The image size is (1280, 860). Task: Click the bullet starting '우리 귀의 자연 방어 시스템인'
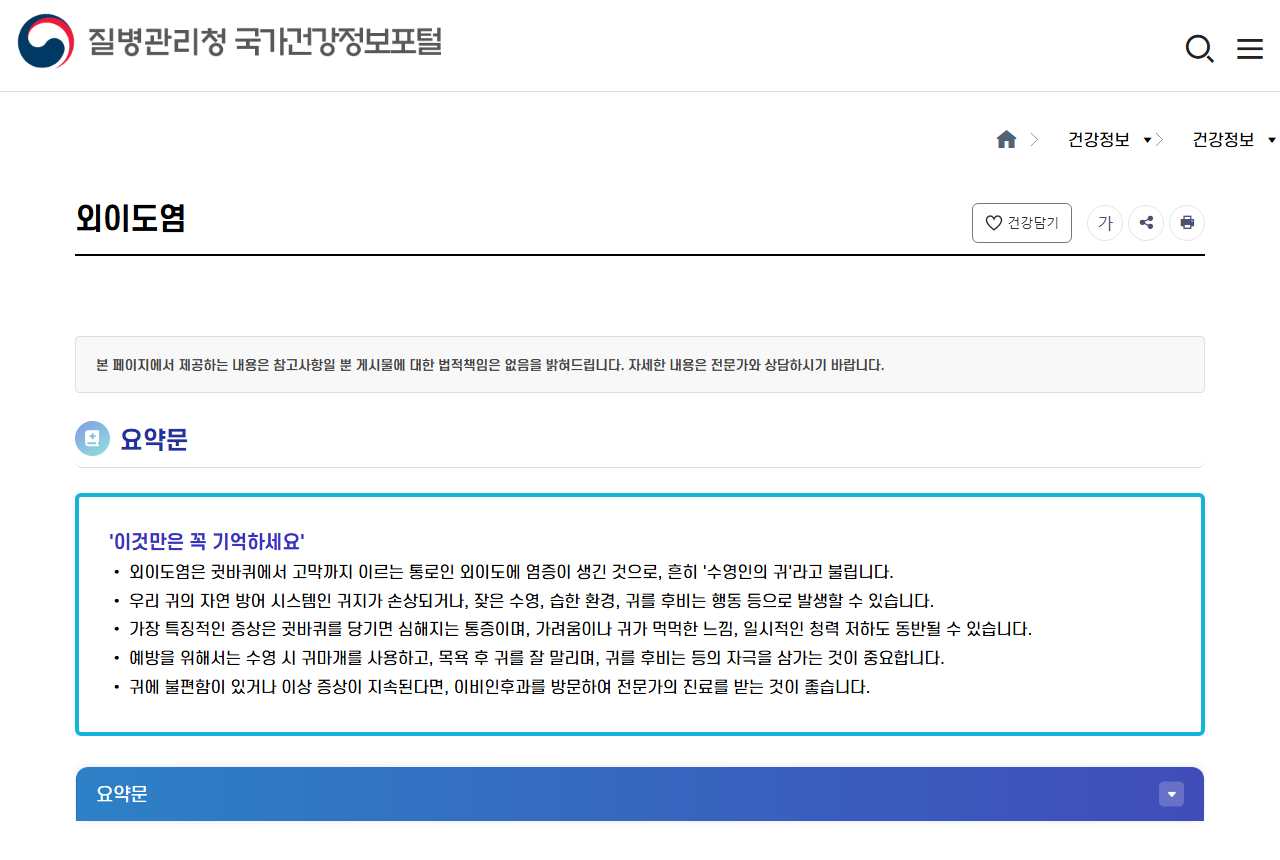click(531, 601)
